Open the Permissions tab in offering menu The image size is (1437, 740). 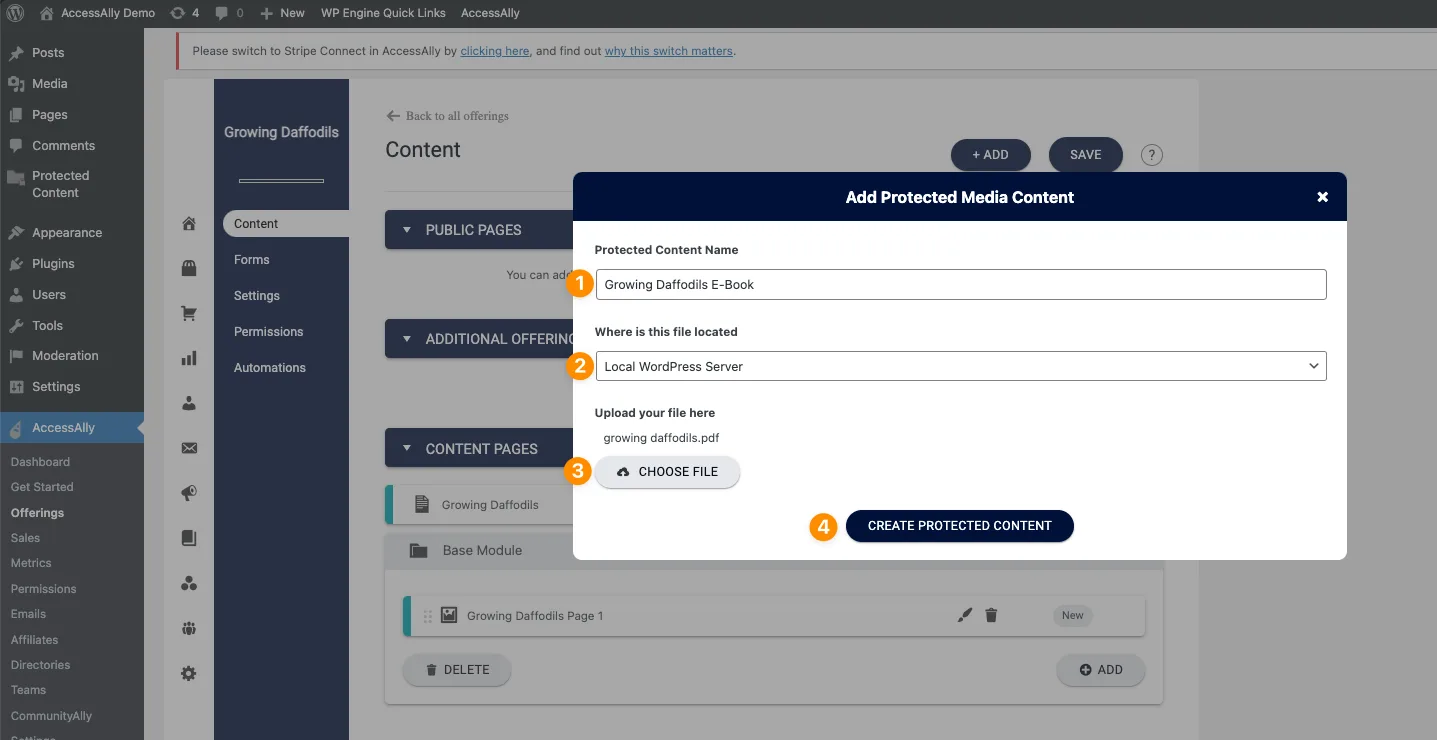click(x=268, y=332)
